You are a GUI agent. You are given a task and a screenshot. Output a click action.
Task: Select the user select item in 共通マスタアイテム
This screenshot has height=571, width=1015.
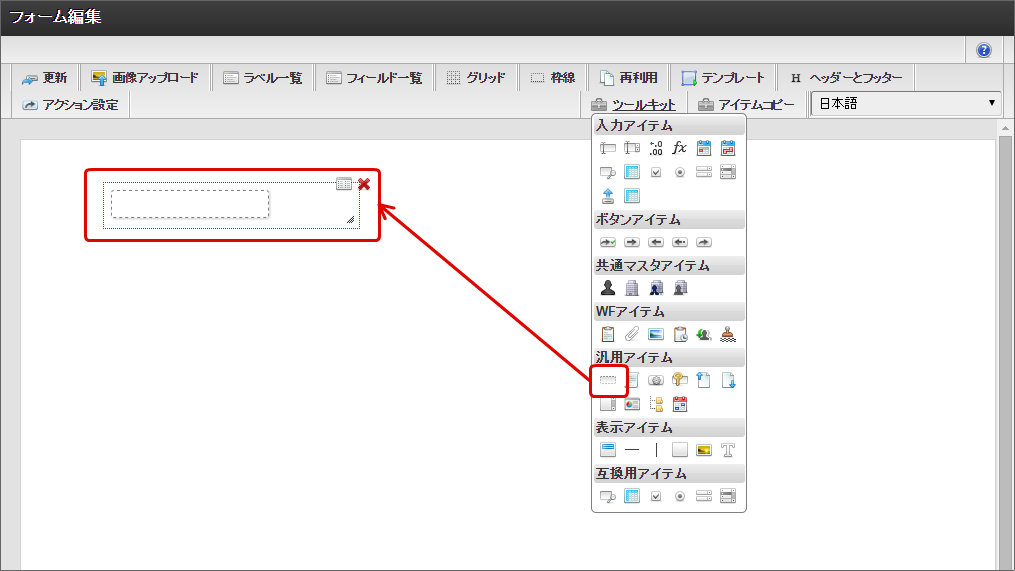607,288
